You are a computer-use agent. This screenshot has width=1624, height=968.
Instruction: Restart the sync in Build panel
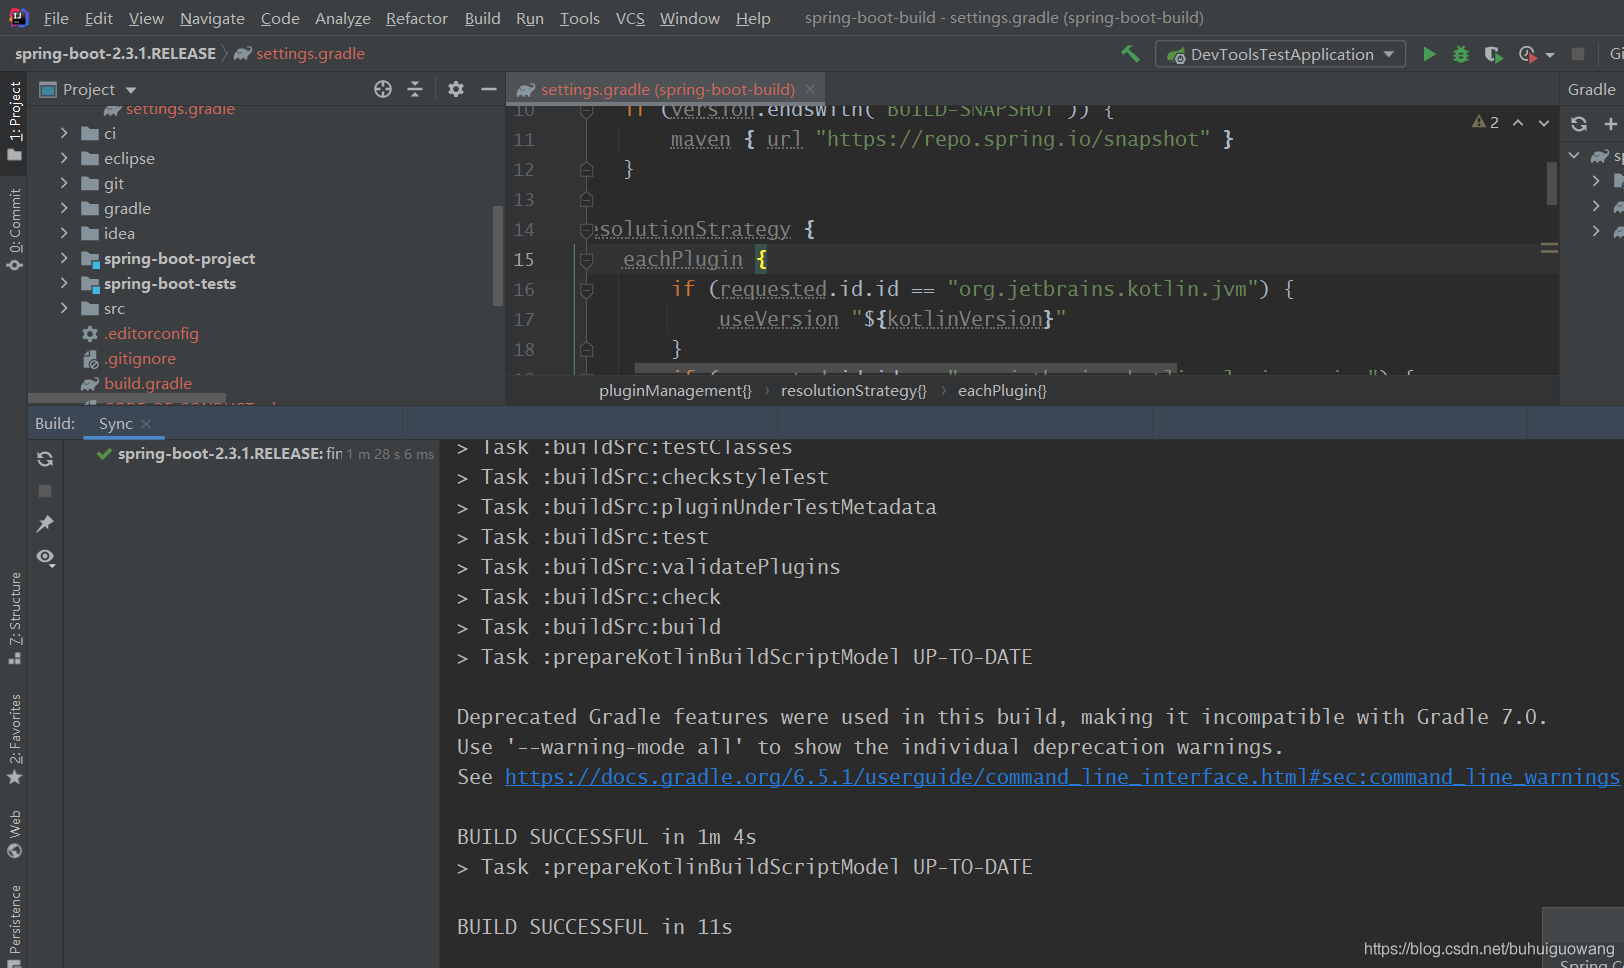pos(45,459)
